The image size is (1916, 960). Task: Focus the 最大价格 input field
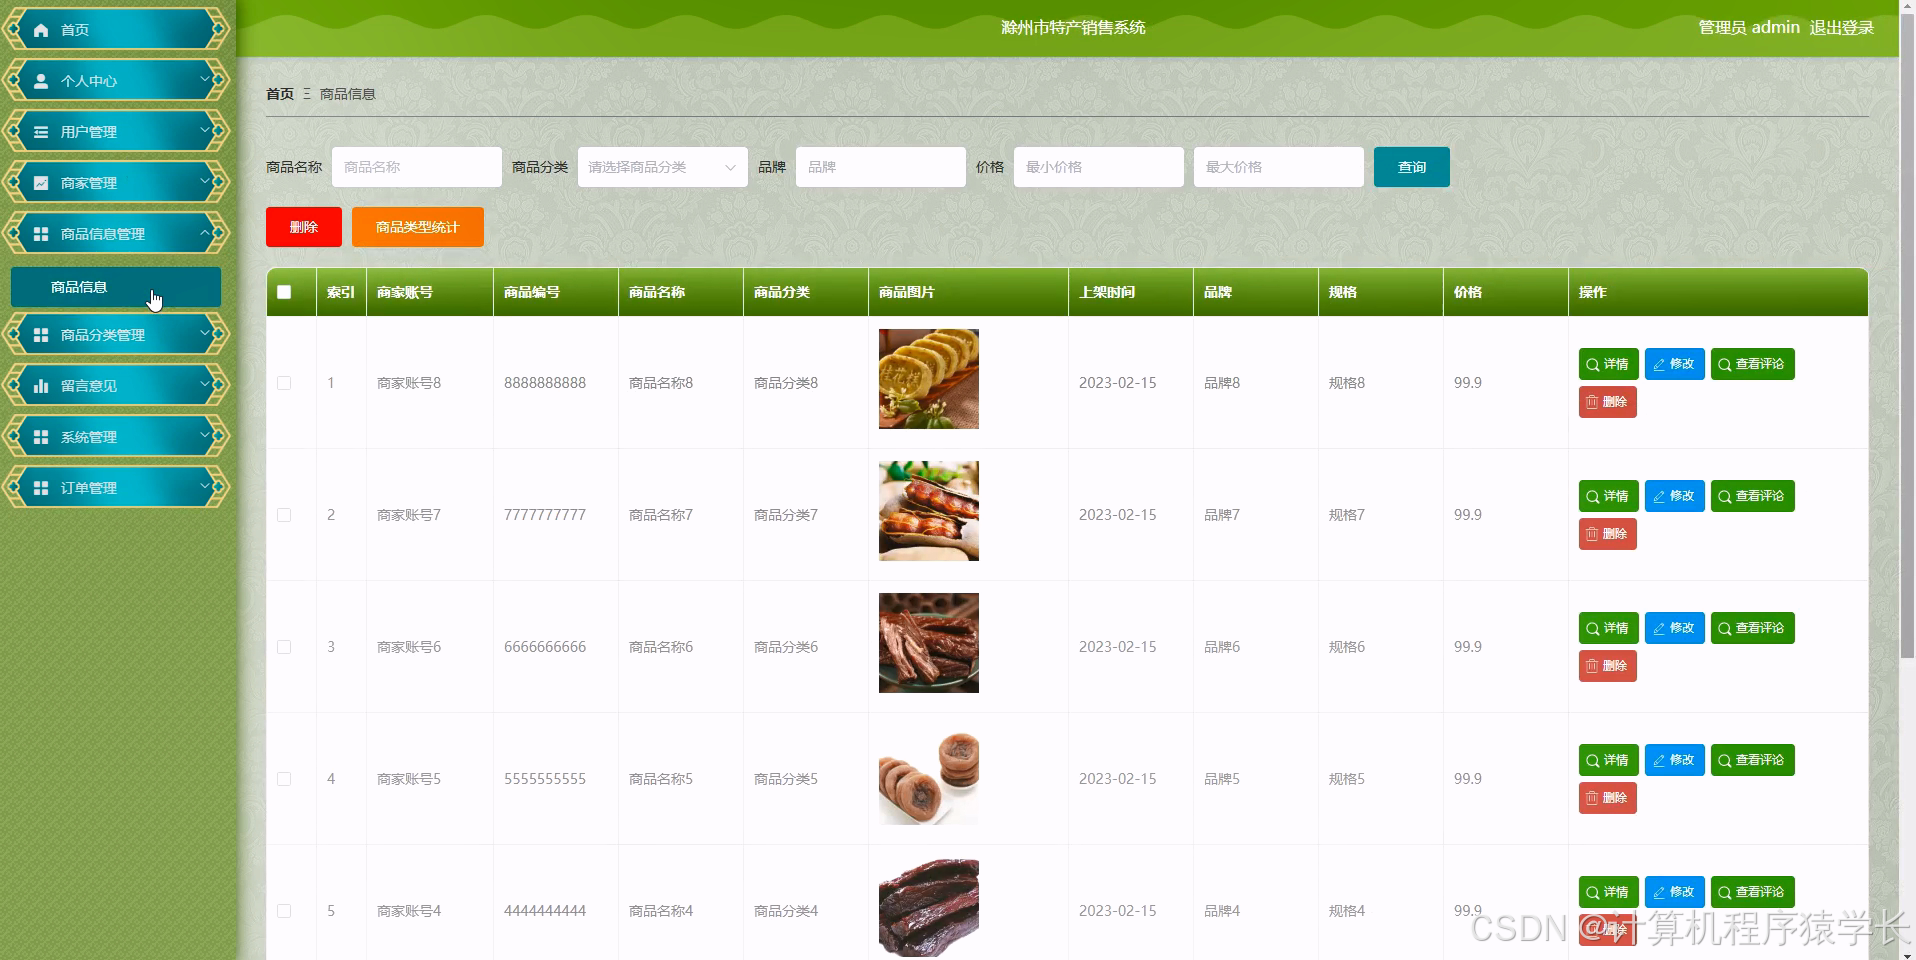coord(1279,167)
